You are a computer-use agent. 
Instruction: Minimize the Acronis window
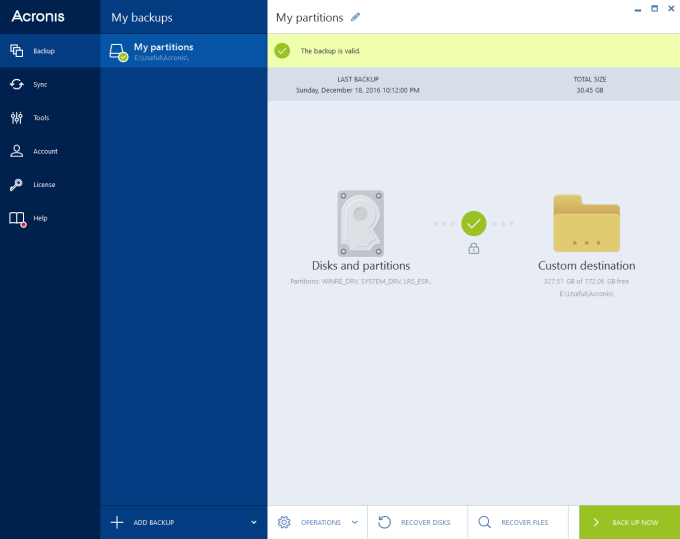pos(638,10)
